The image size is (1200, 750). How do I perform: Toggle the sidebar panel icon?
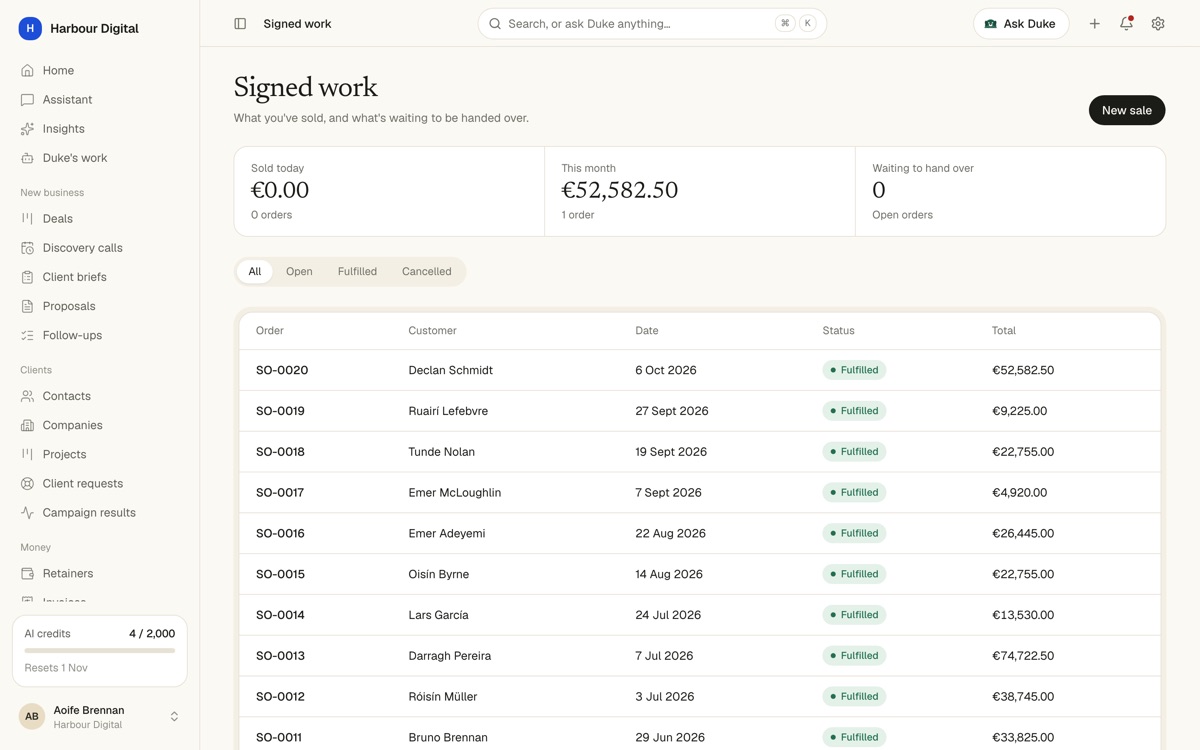[240, 24]
